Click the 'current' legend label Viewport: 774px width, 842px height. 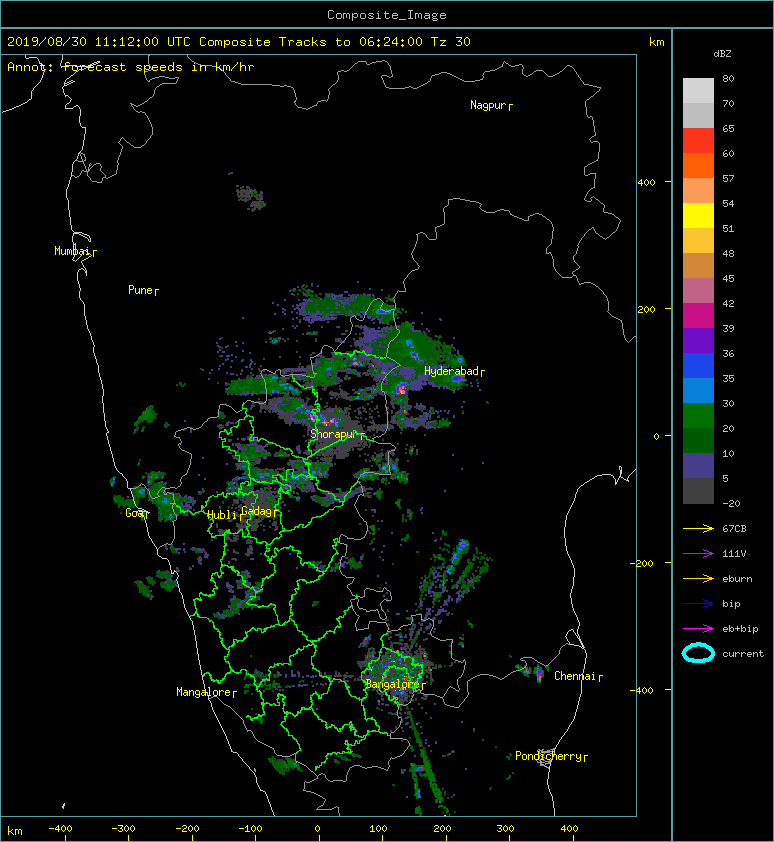click(743, 654)
